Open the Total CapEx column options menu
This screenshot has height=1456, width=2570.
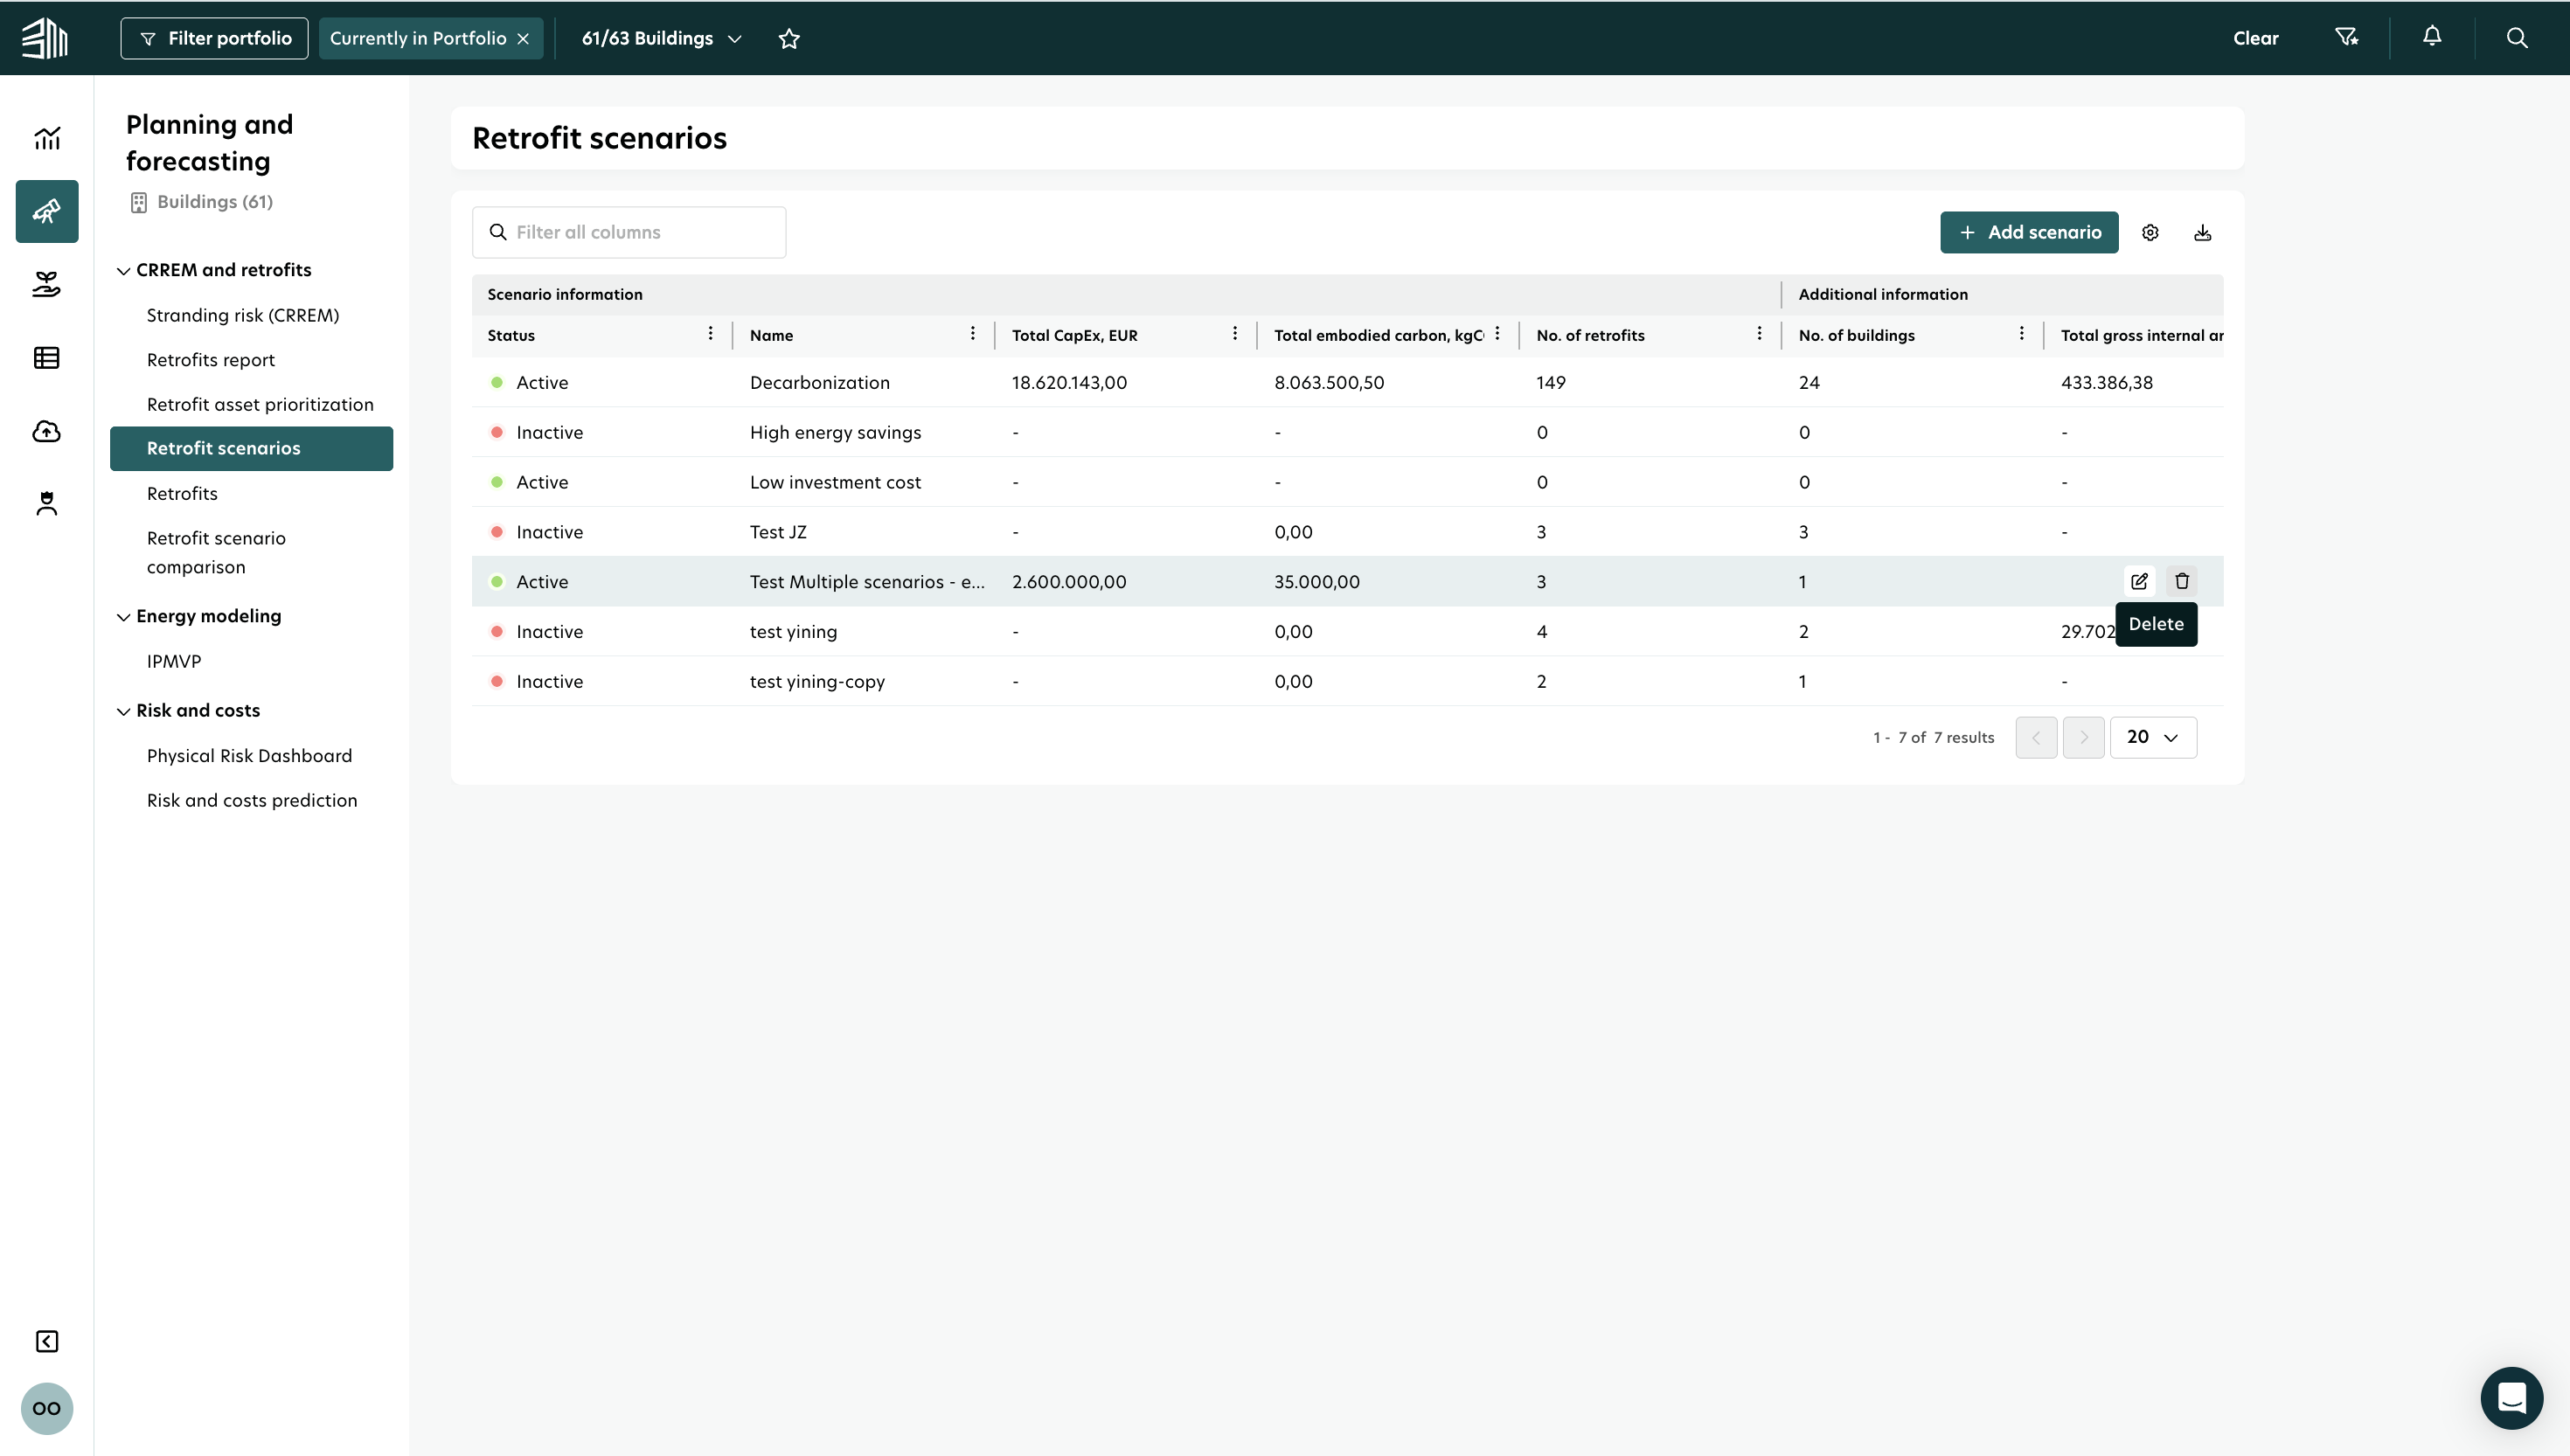[x=1234, y=334]
